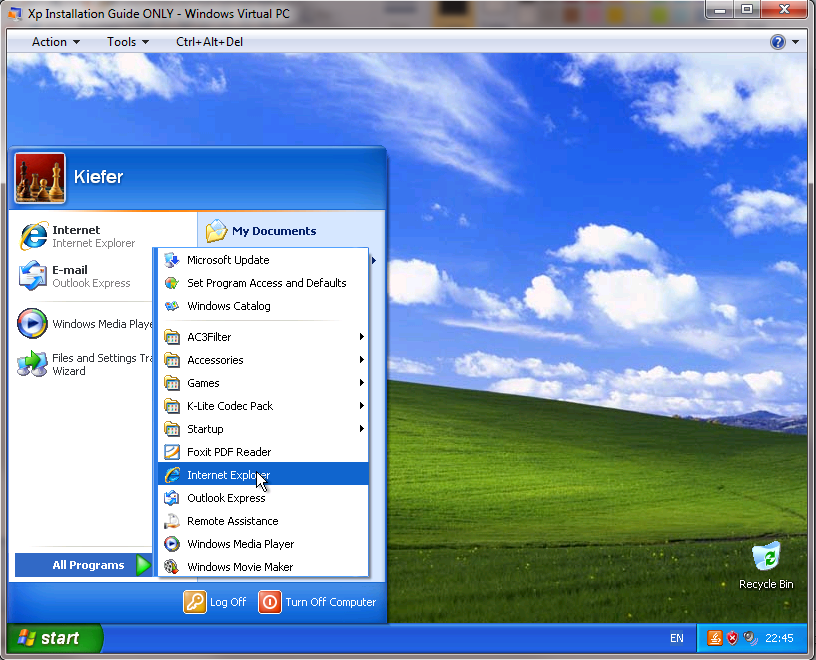Screen dimensions: 816x660
Task: Expand the AC3Filter submenu arrow
Action: 362,337
